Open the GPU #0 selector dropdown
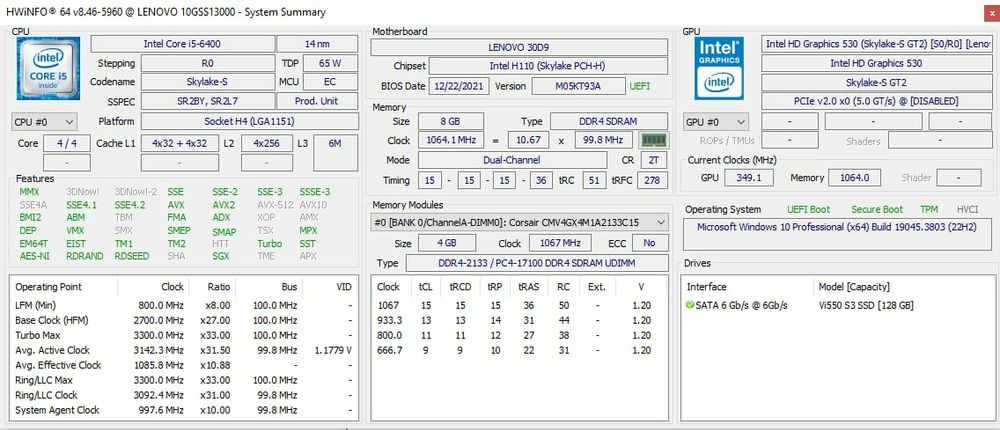 [715, 121]
